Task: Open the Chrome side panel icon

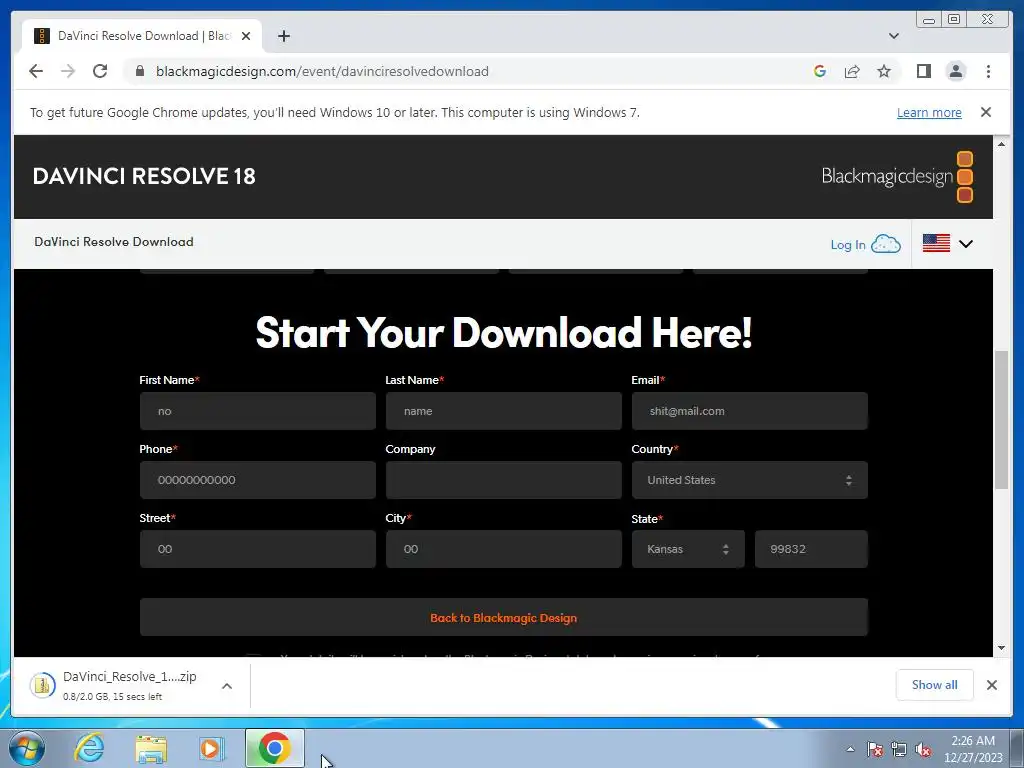Action: 923,71
